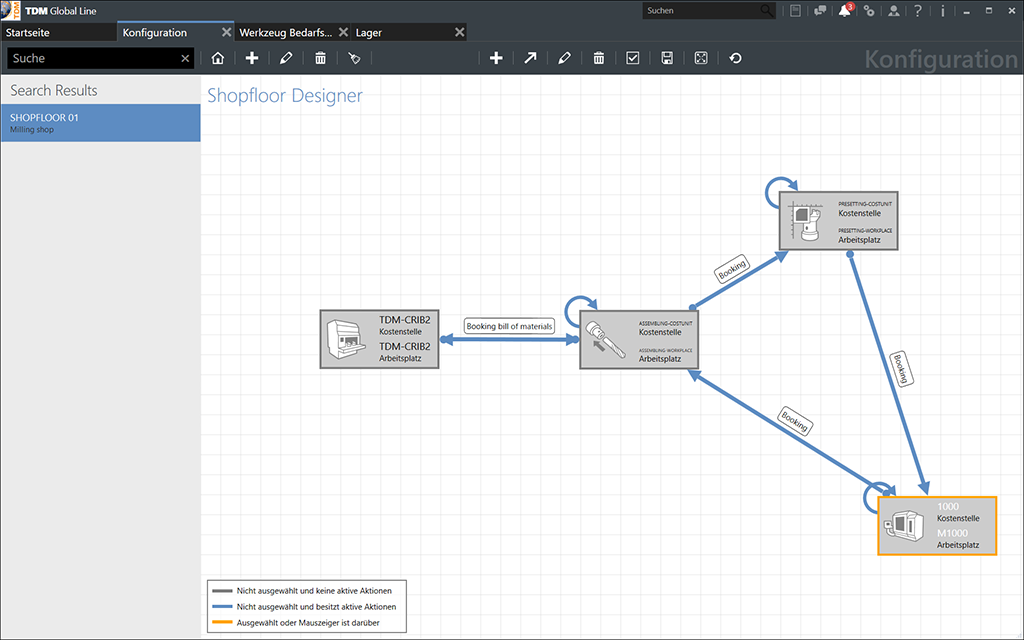Click the blue color line in the legend
Screen dimensions: 1024x640
pos(222,607)
